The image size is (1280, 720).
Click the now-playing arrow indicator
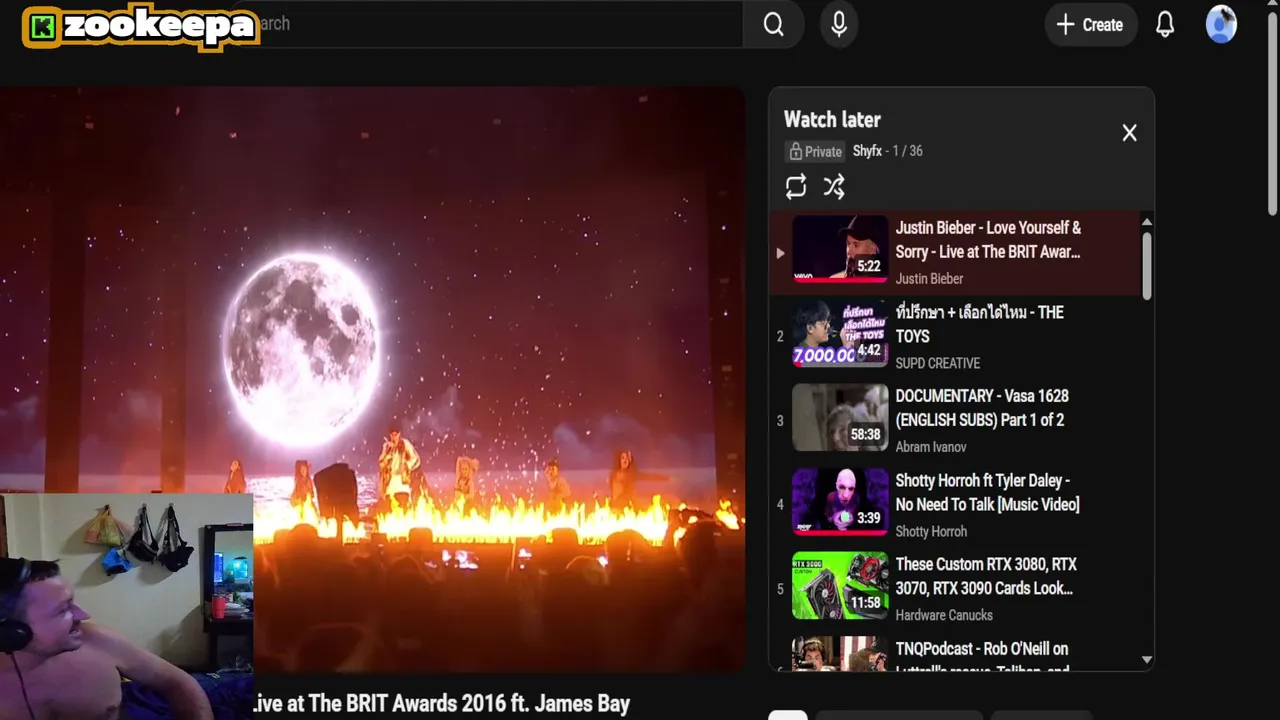pyautogui.click(x=780, y=253)
